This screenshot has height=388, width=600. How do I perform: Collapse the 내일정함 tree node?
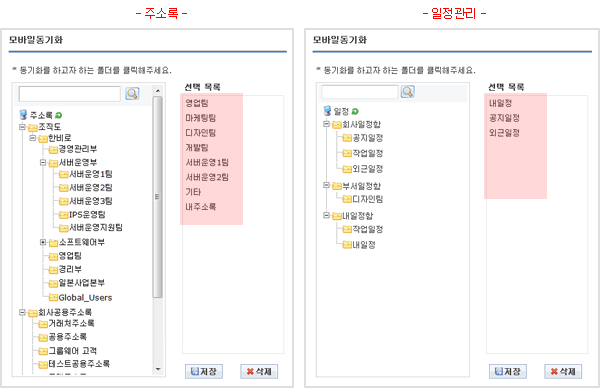tap(326, 215)
